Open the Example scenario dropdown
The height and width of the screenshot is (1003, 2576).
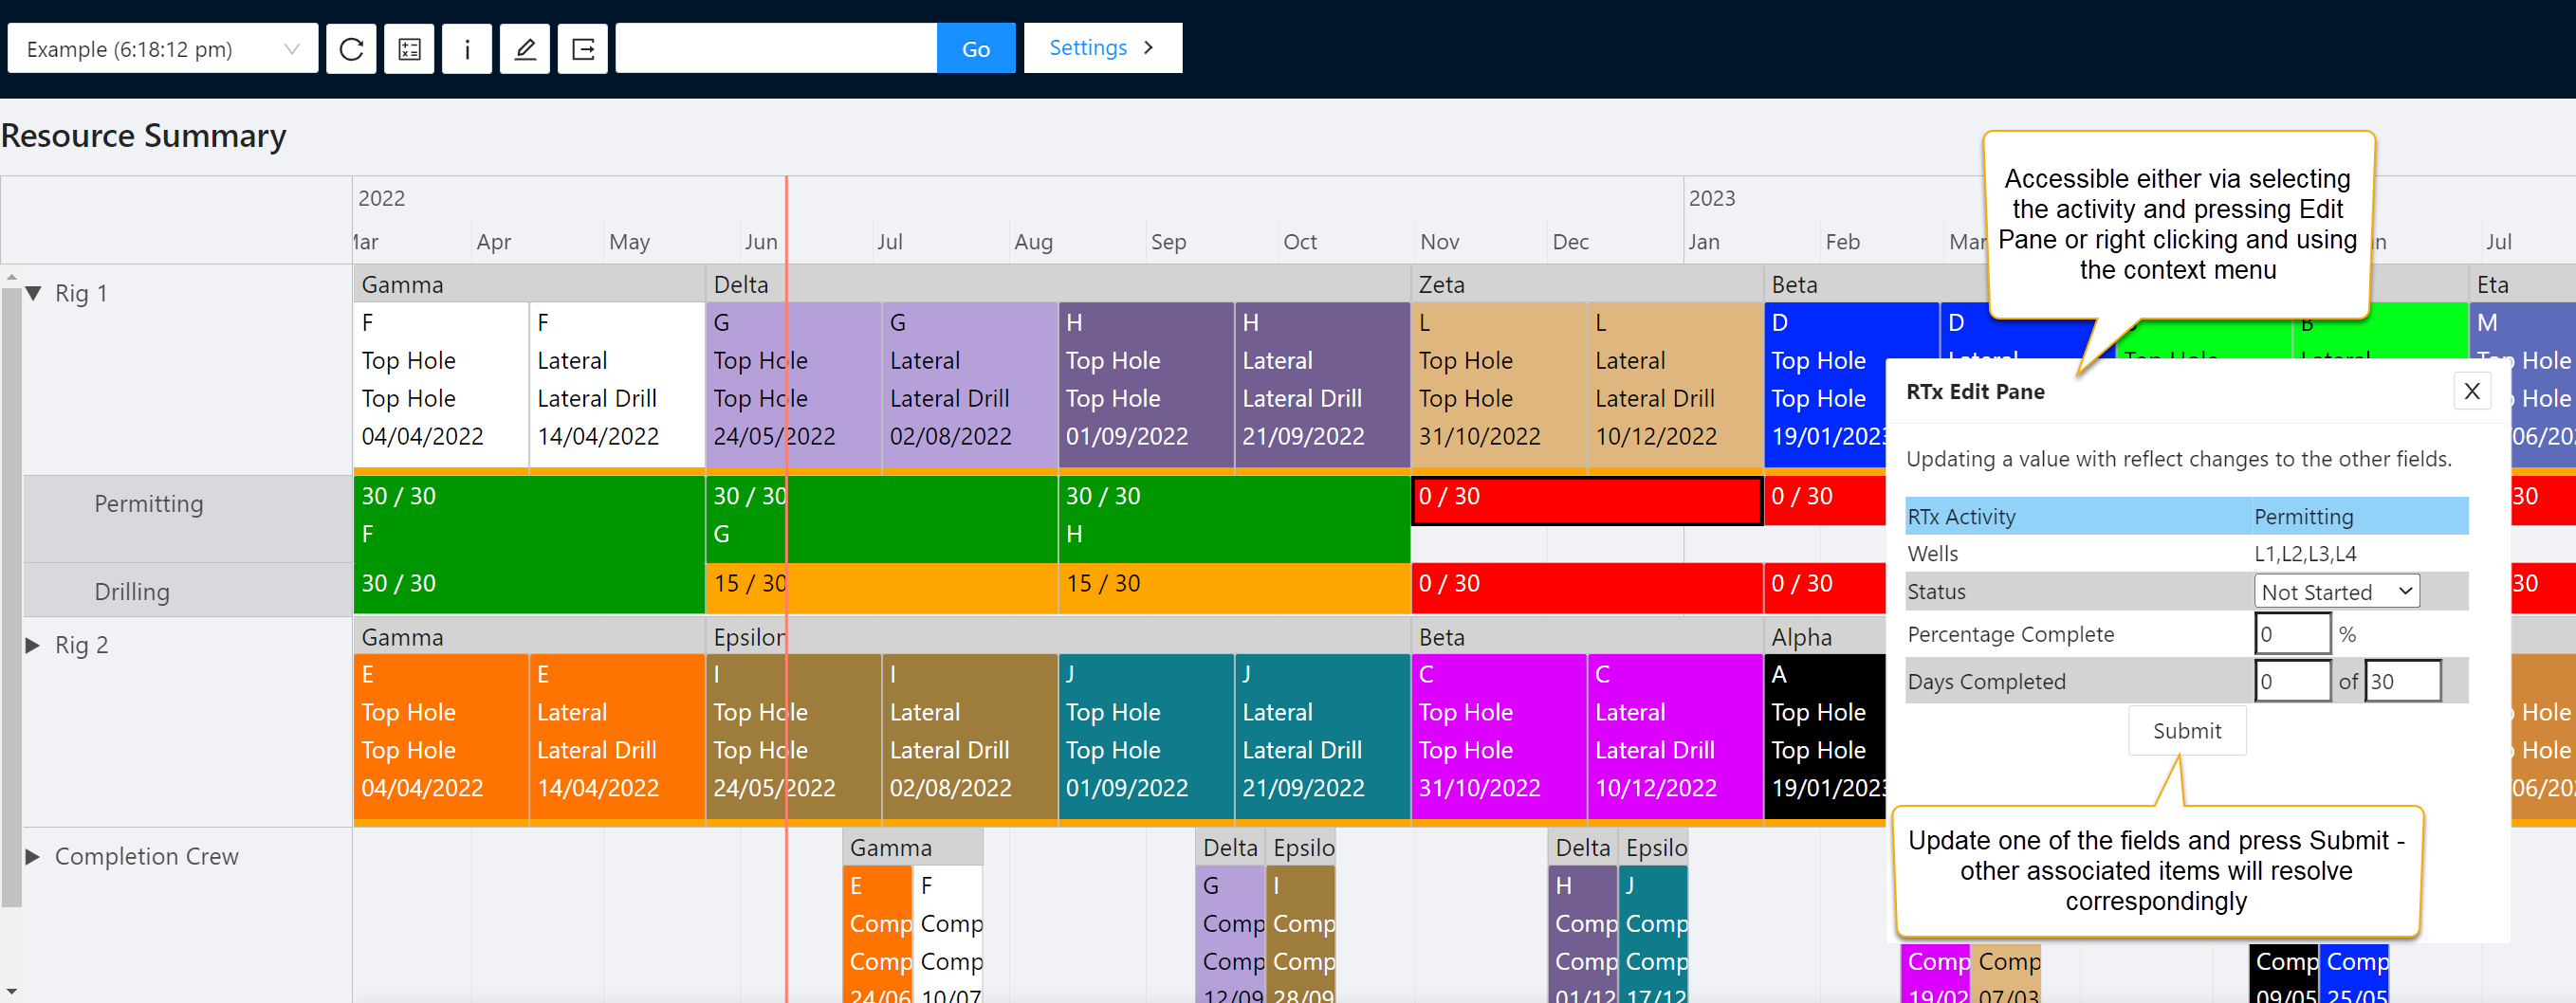162,49
